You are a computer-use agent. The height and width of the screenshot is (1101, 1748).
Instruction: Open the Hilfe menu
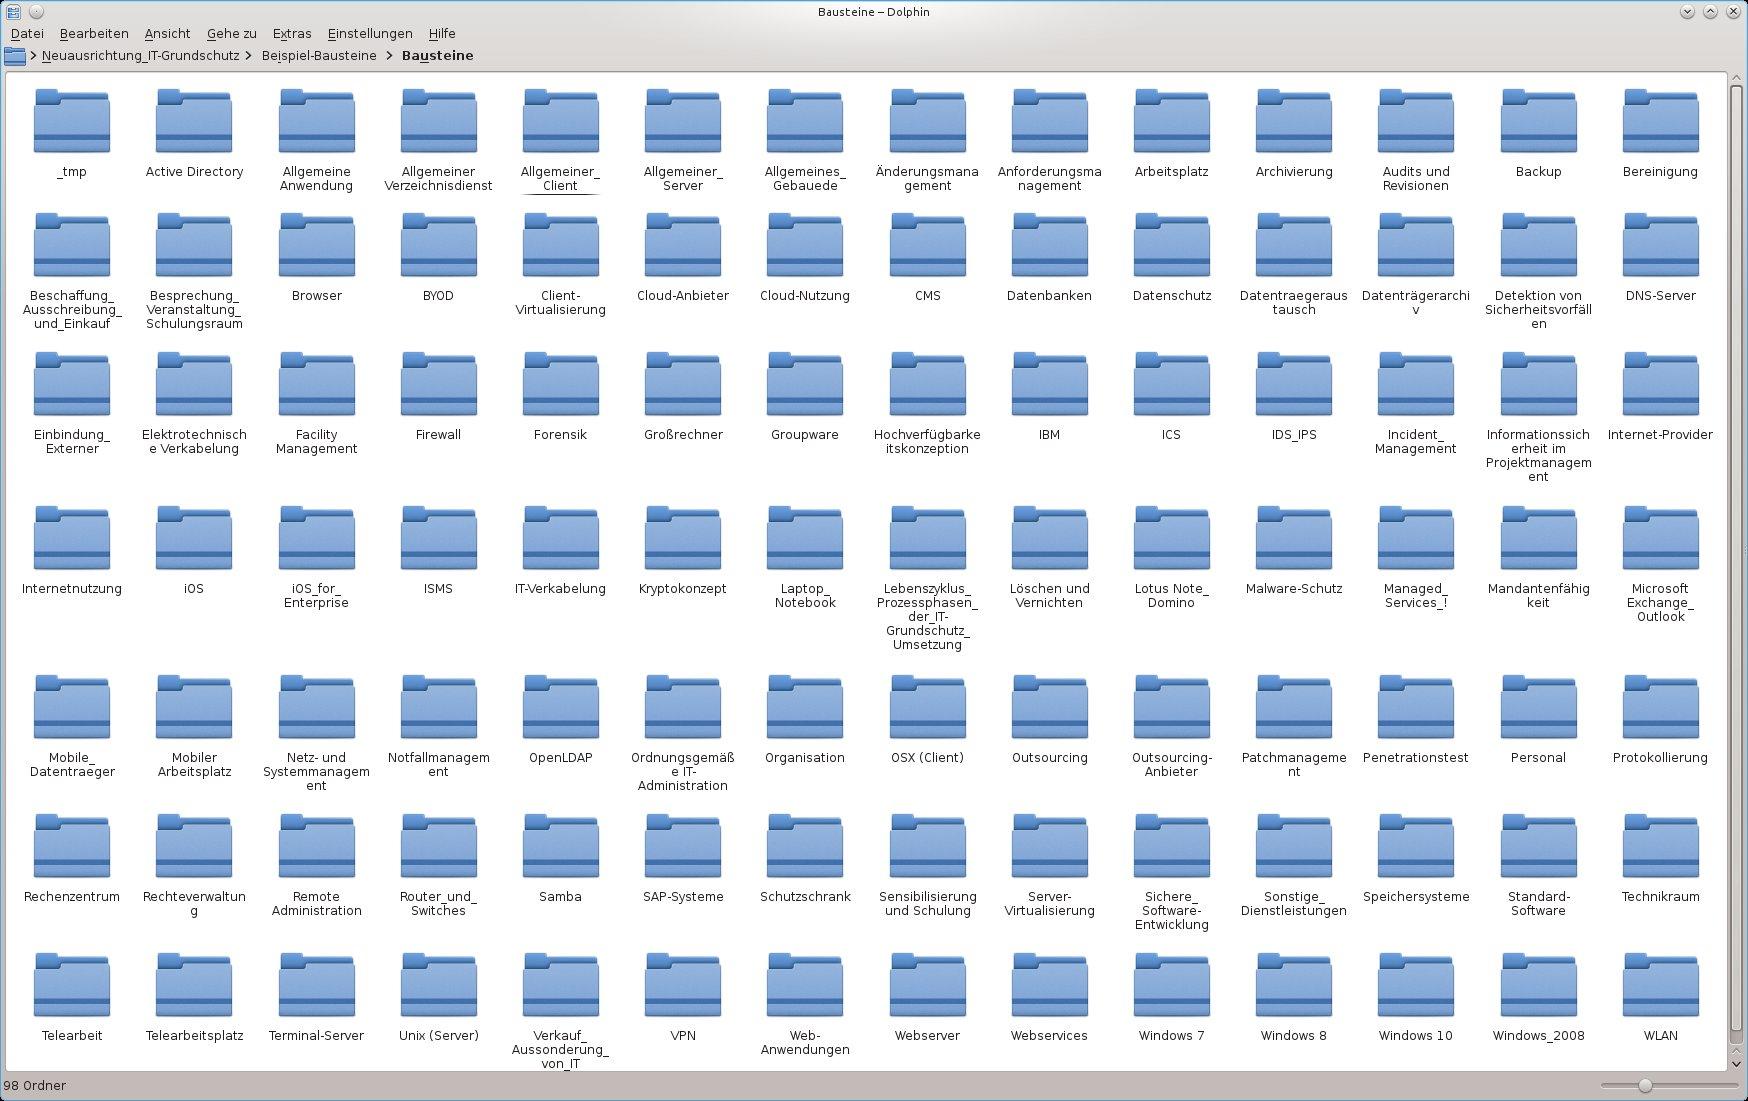point(442,33)
